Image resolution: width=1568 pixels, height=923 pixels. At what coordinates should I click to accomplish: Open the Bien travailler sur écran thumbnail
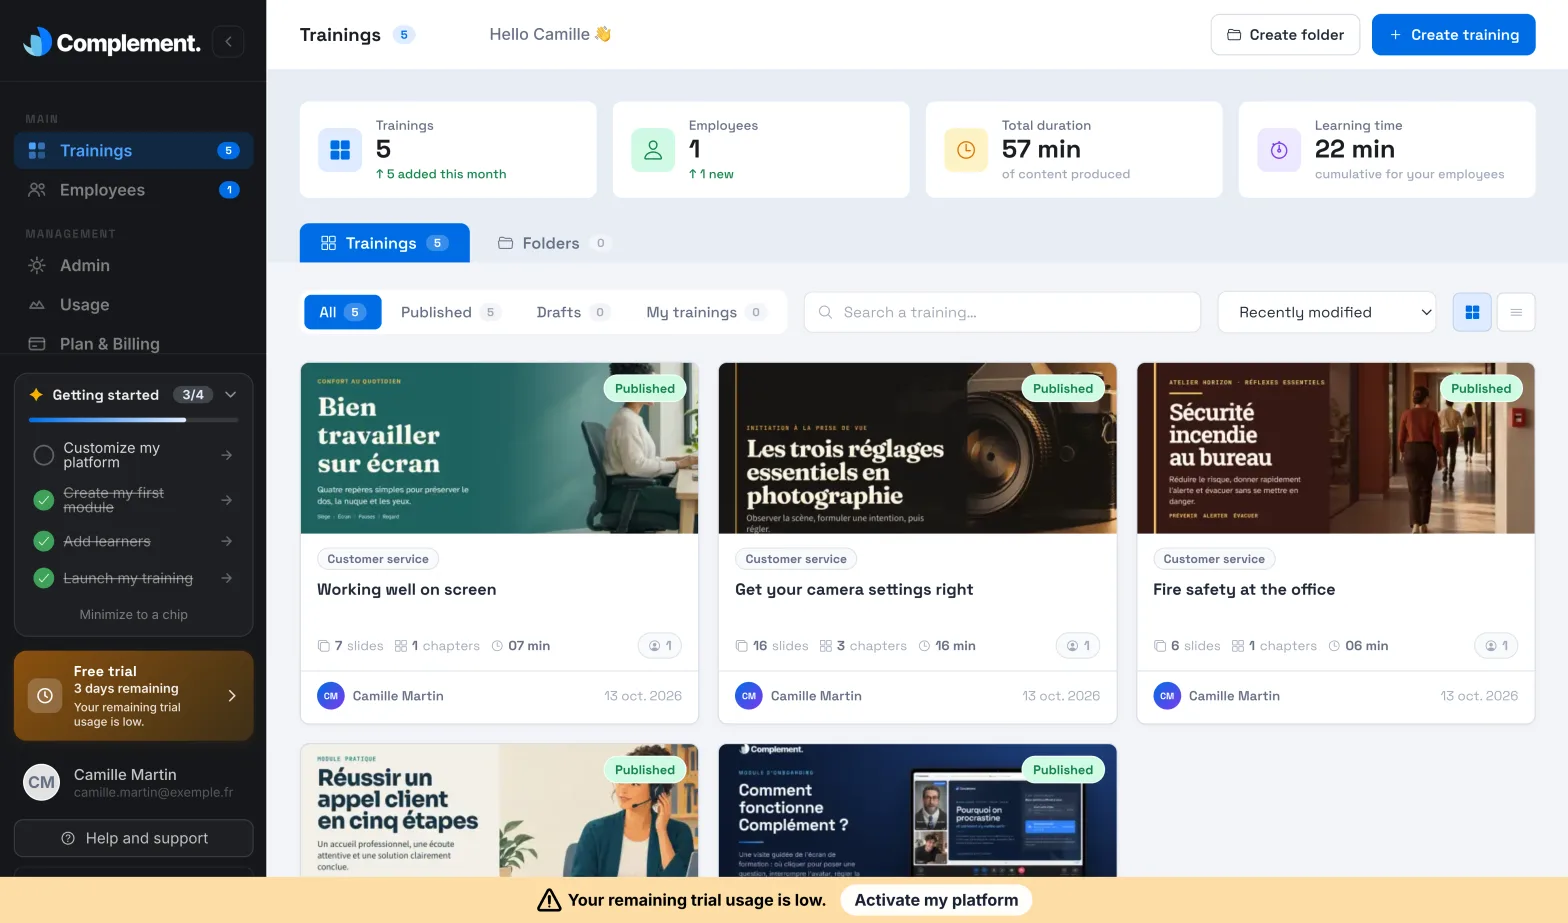click(499, 448)
